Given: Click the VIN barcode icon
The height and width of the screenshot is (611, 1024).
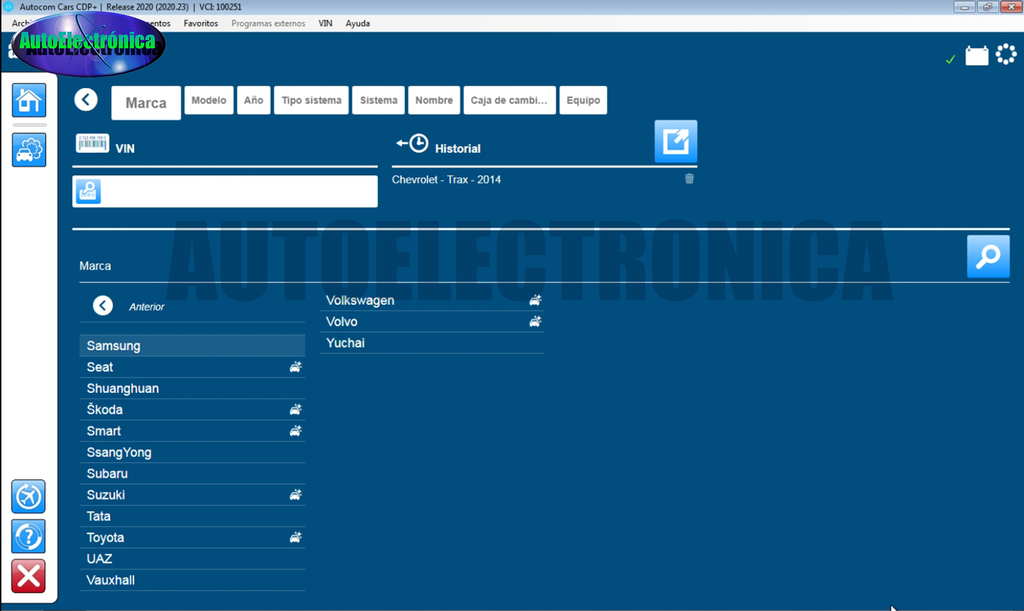Looking at the screenshot, I should (x=92, y=143).
